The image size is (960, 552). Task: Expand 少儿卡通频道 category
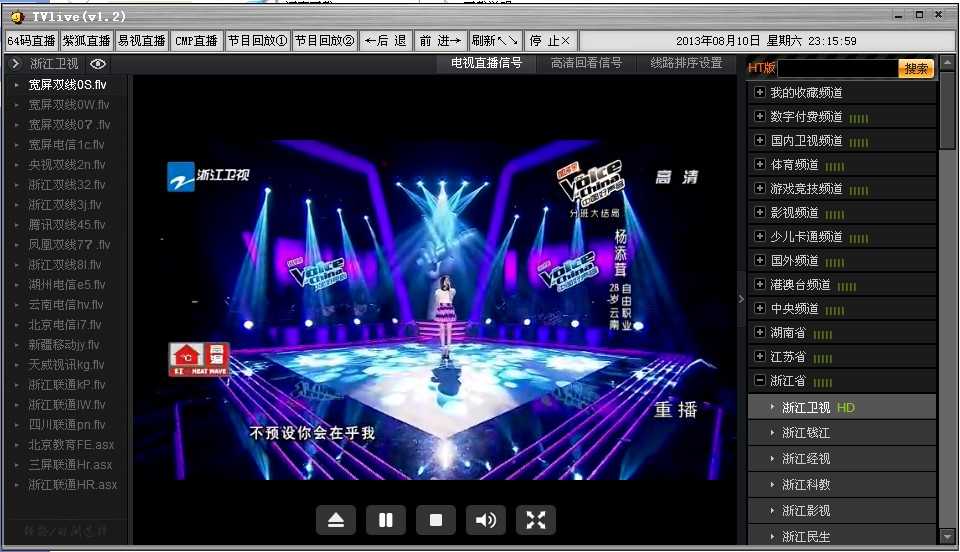(842, 236)
